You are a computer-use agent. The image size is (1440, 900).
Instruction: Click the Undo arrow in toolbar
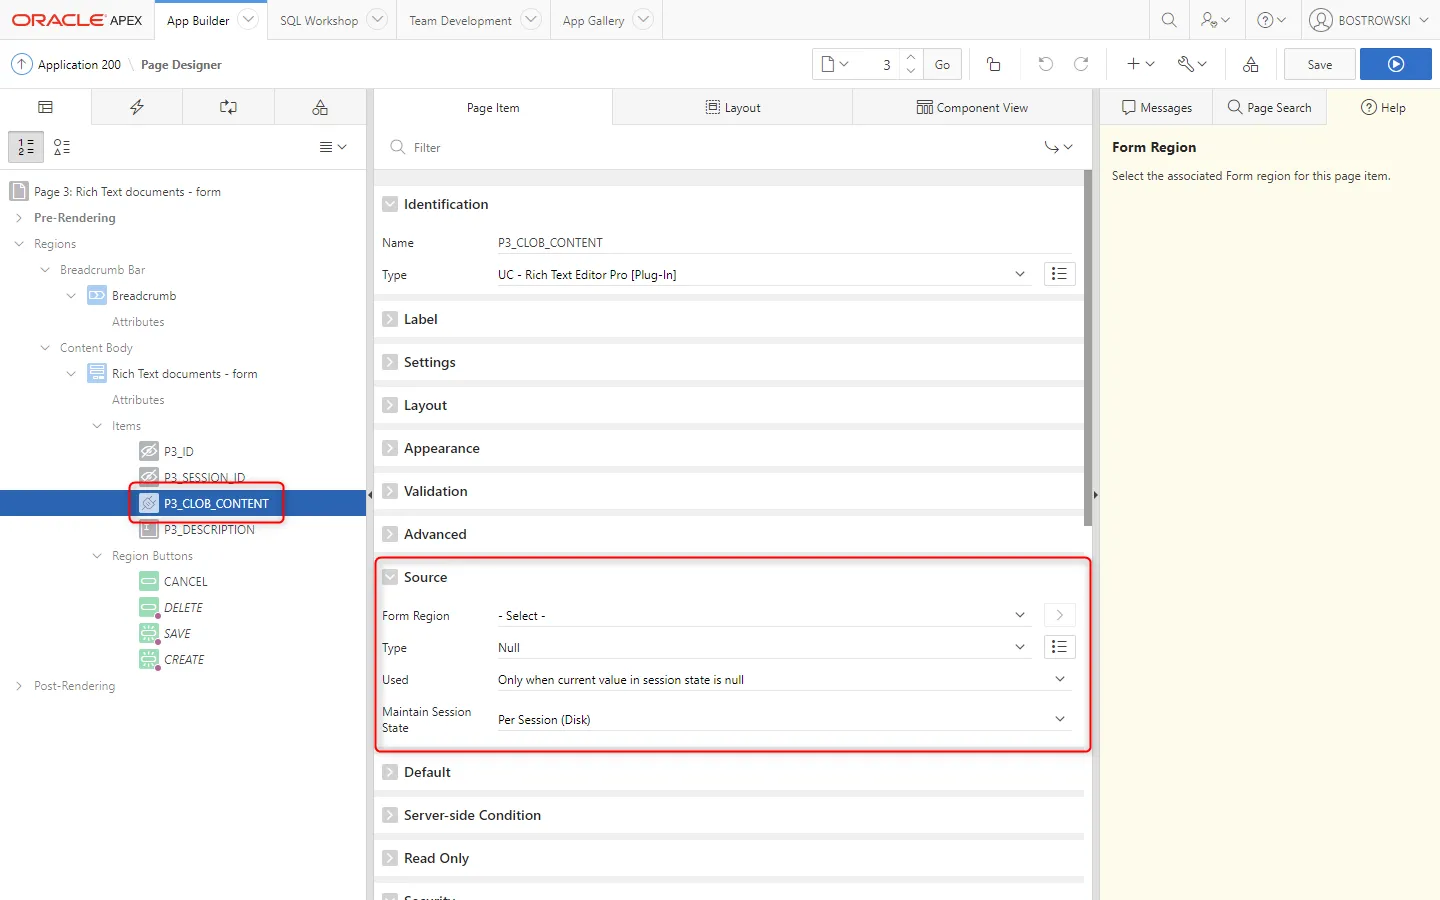pos(1045,64)
